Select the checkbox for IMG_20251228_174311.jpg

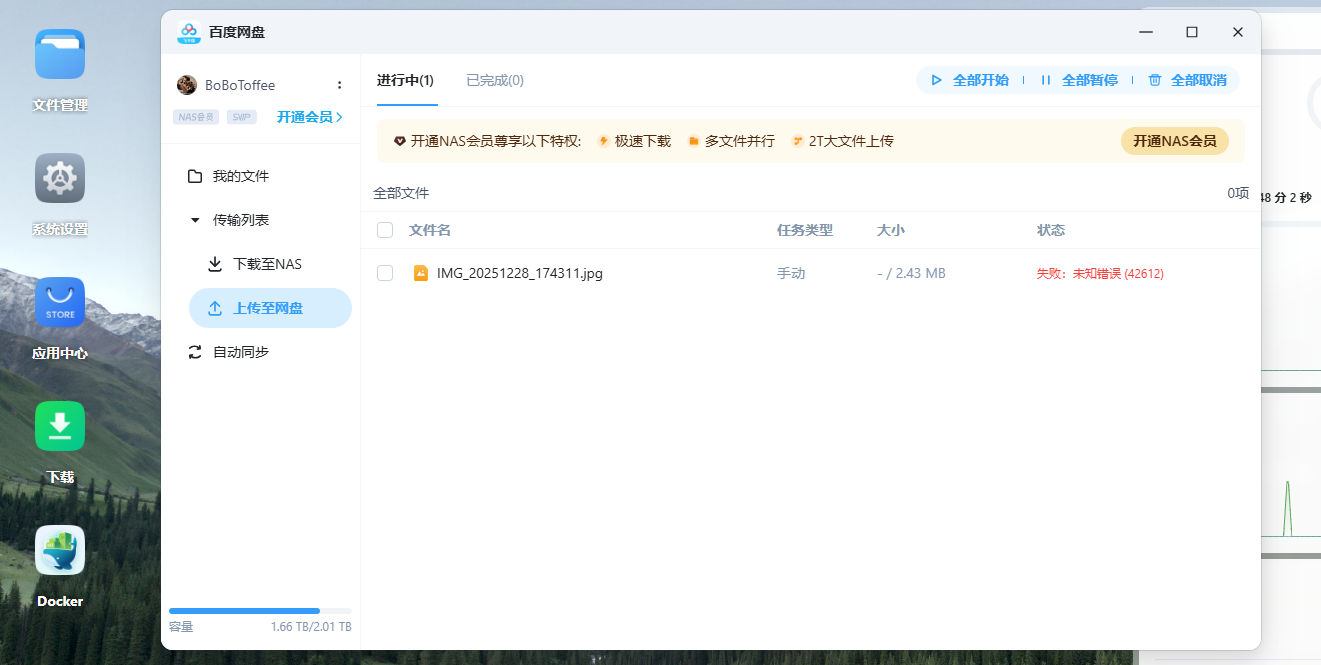(x=384, y=272)
